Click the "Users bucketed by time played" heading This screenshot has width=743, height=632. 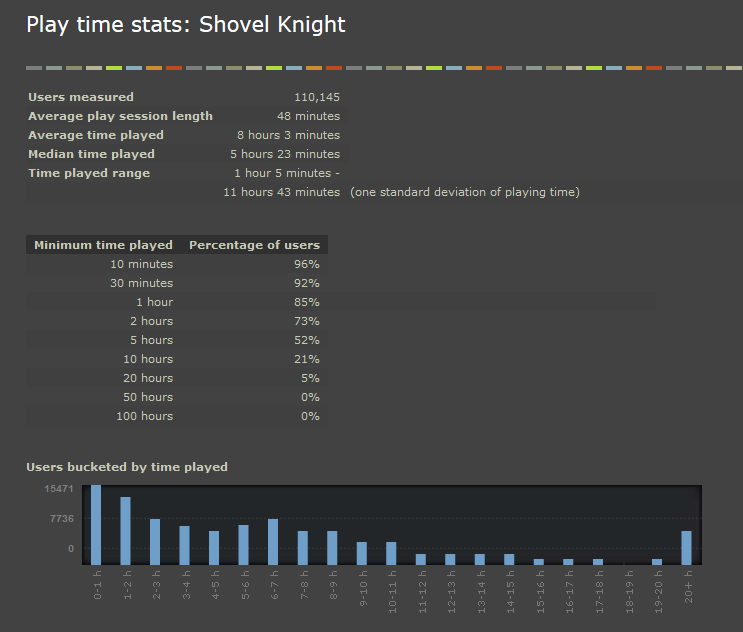click(x=127, y=467)
